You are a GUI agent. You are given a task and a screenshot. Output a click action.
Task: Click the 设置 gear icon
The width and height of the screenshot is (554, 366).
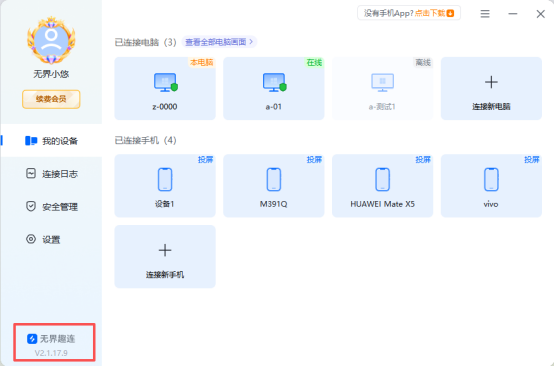tap(31, 239)
